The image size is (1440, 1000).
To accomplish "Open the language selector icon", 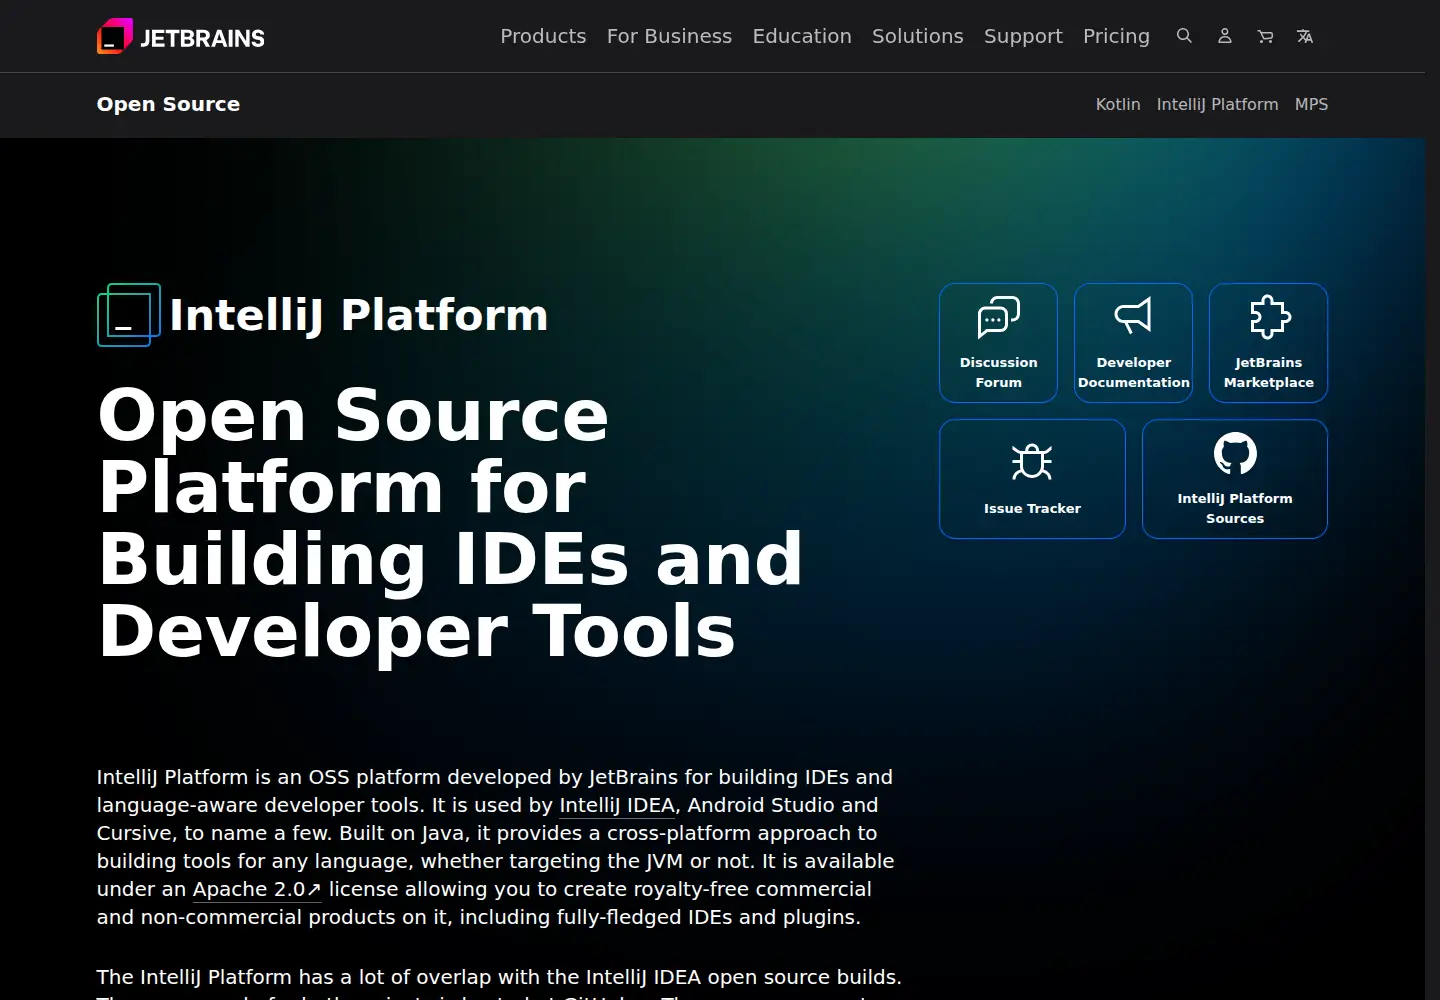I will [x=1305, y=36].
